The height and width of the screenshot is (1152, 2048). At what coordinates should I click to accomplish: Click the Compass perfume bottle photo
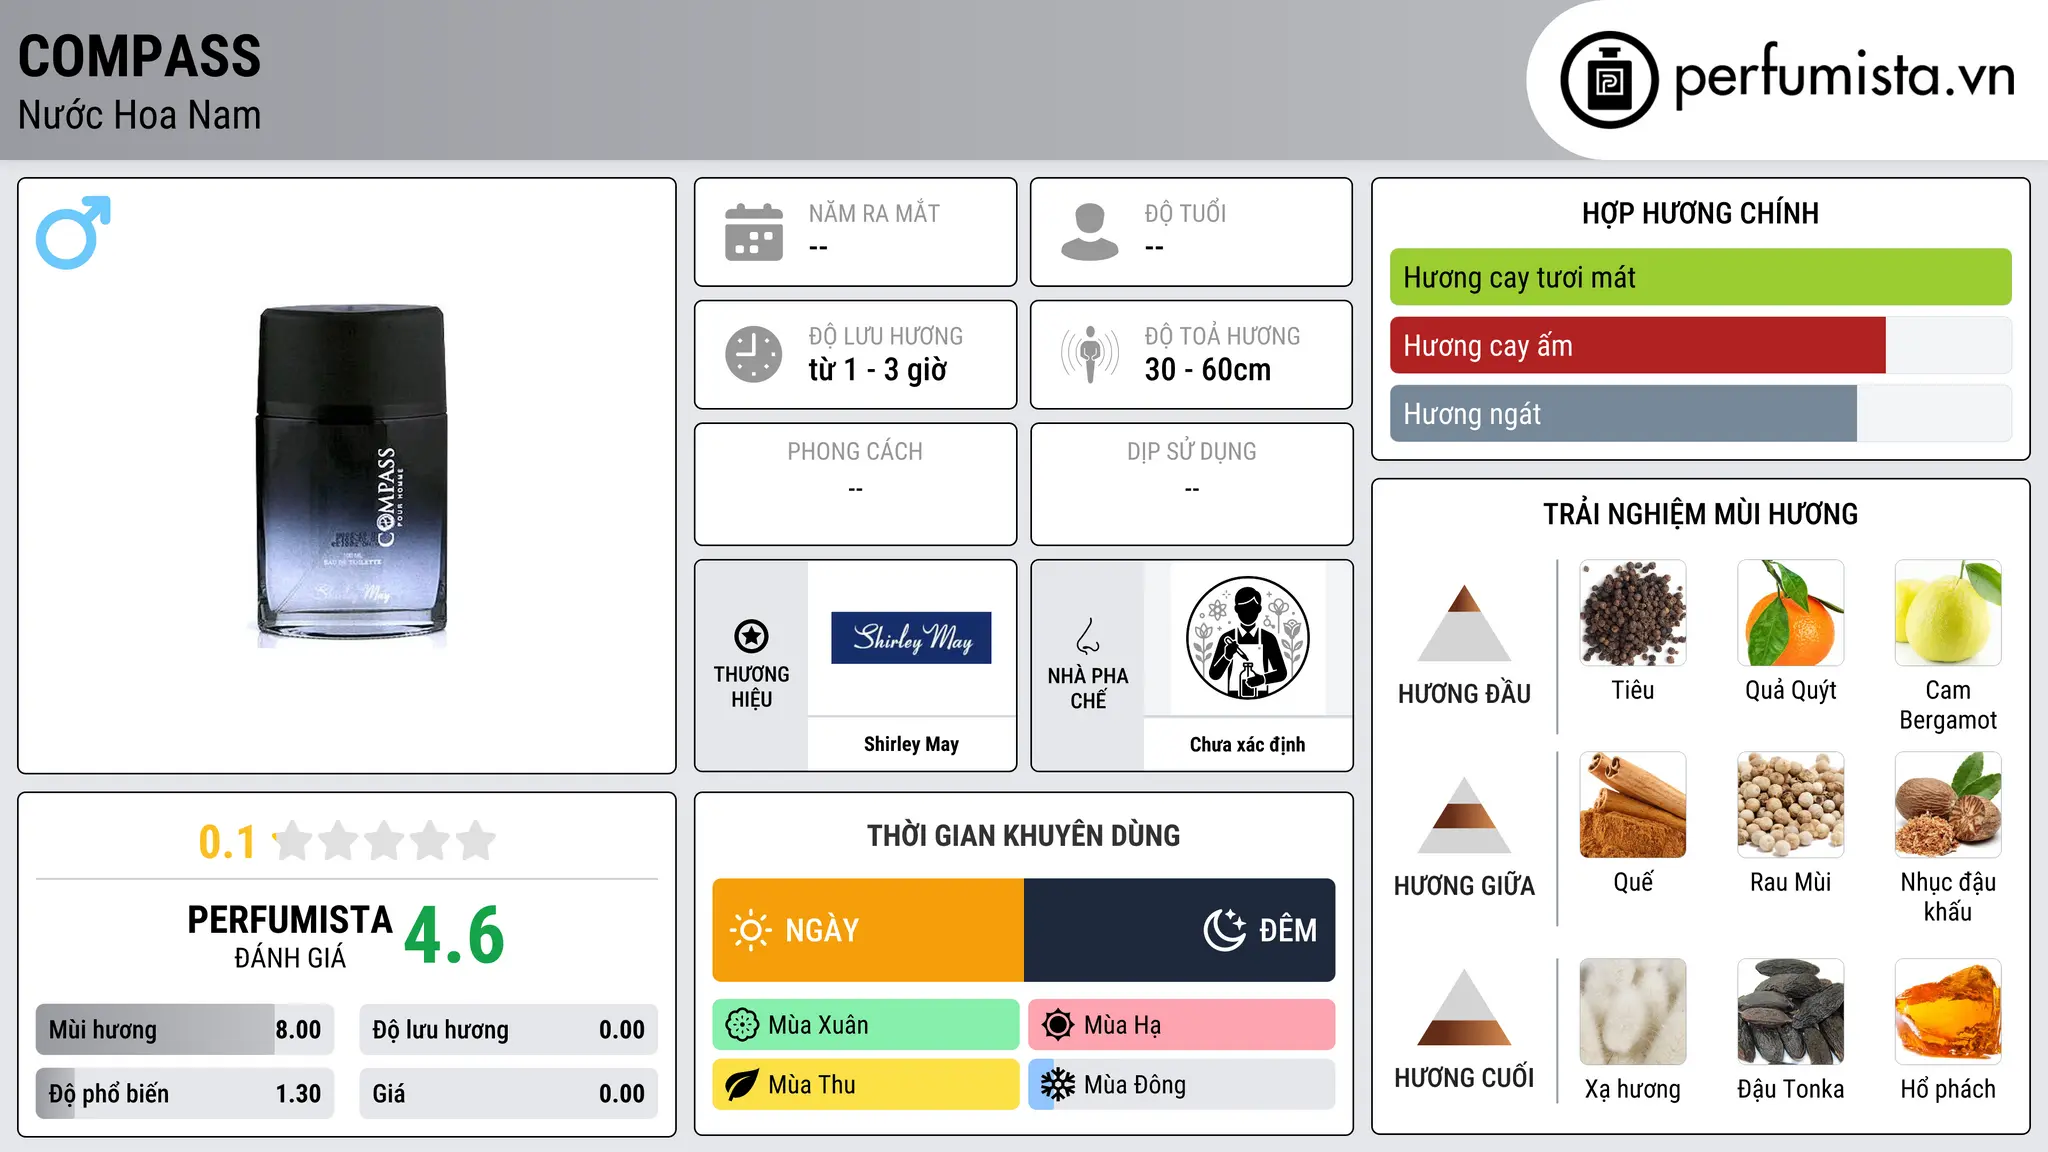(x=351, y=475)
